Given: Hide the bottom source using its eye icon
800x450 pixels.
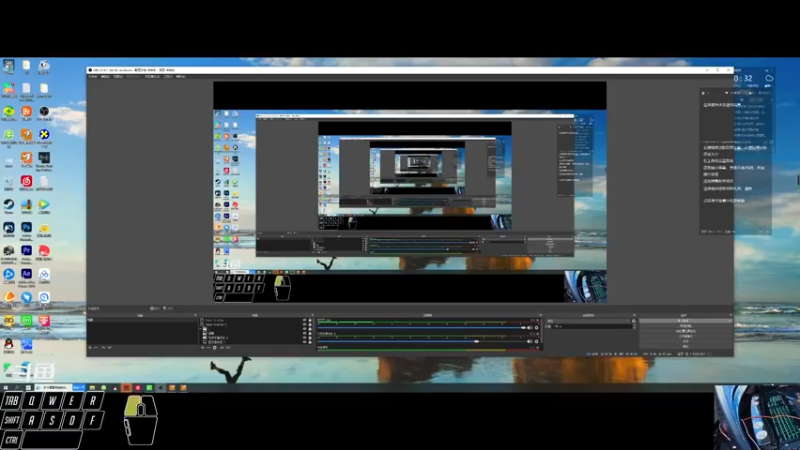Looking at the screenshot, I should [305, 342].
